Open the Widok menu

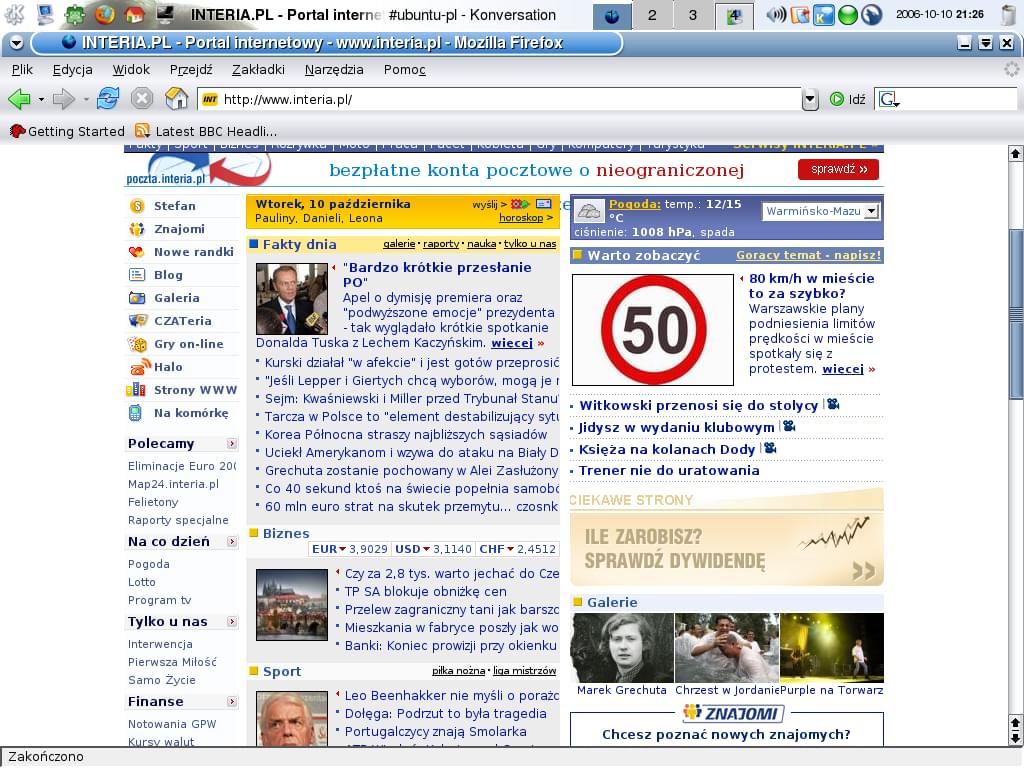click(x=131, y=70)
